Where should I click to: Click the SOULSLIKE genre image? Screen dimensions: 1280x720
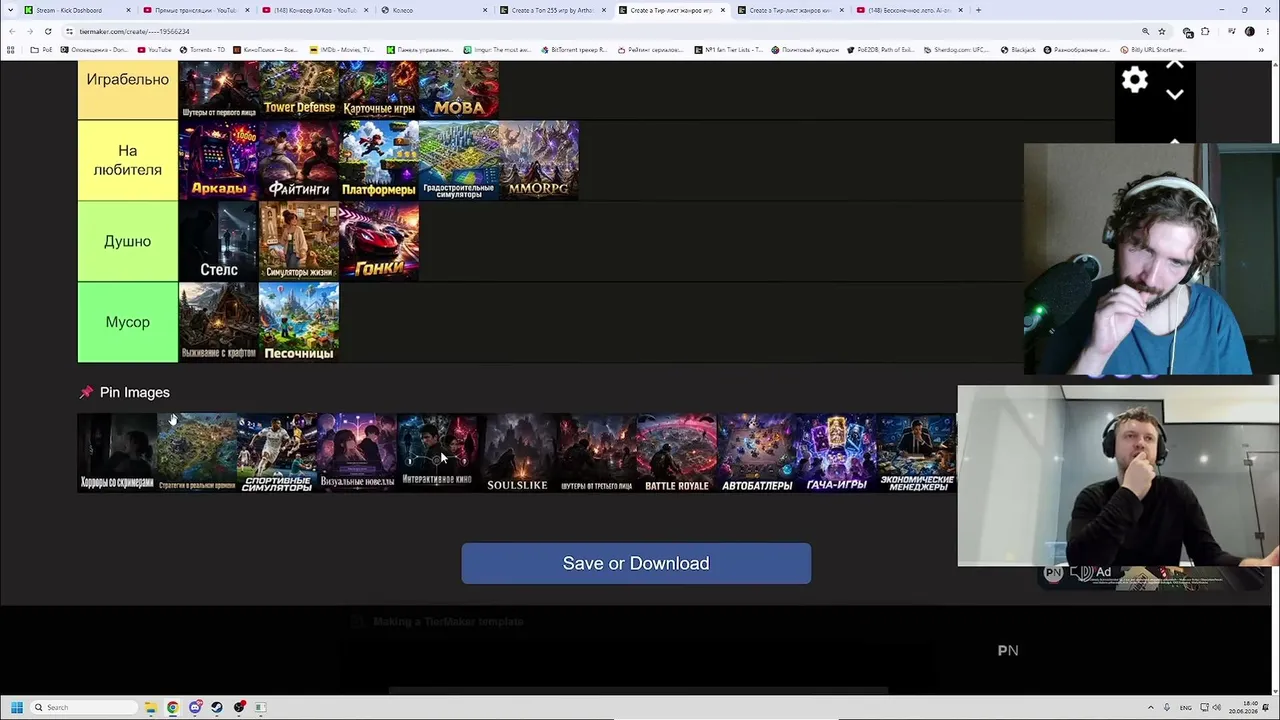[517, 453]
